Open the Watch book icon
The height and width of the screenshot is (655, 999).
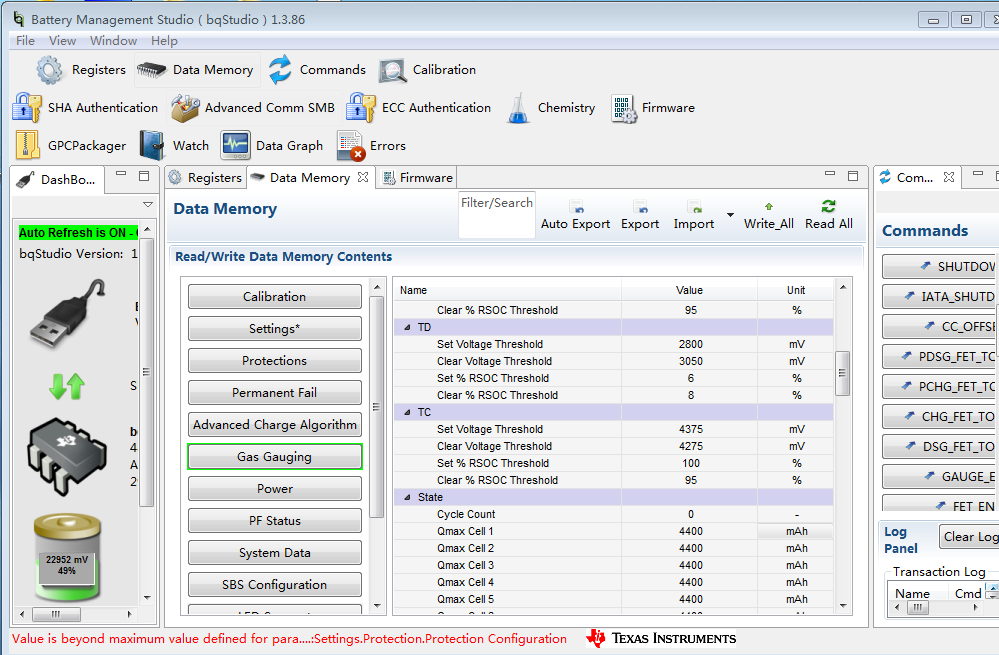152,146
